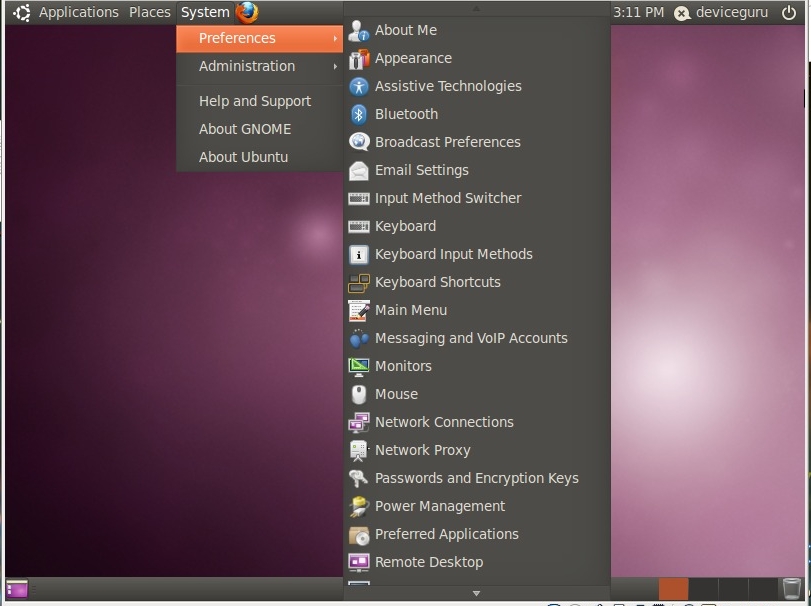The height and width of the screenshot is (606, 811).
Task: Click the Keyboard Shortcuts icon
Action: pos(358,283)
